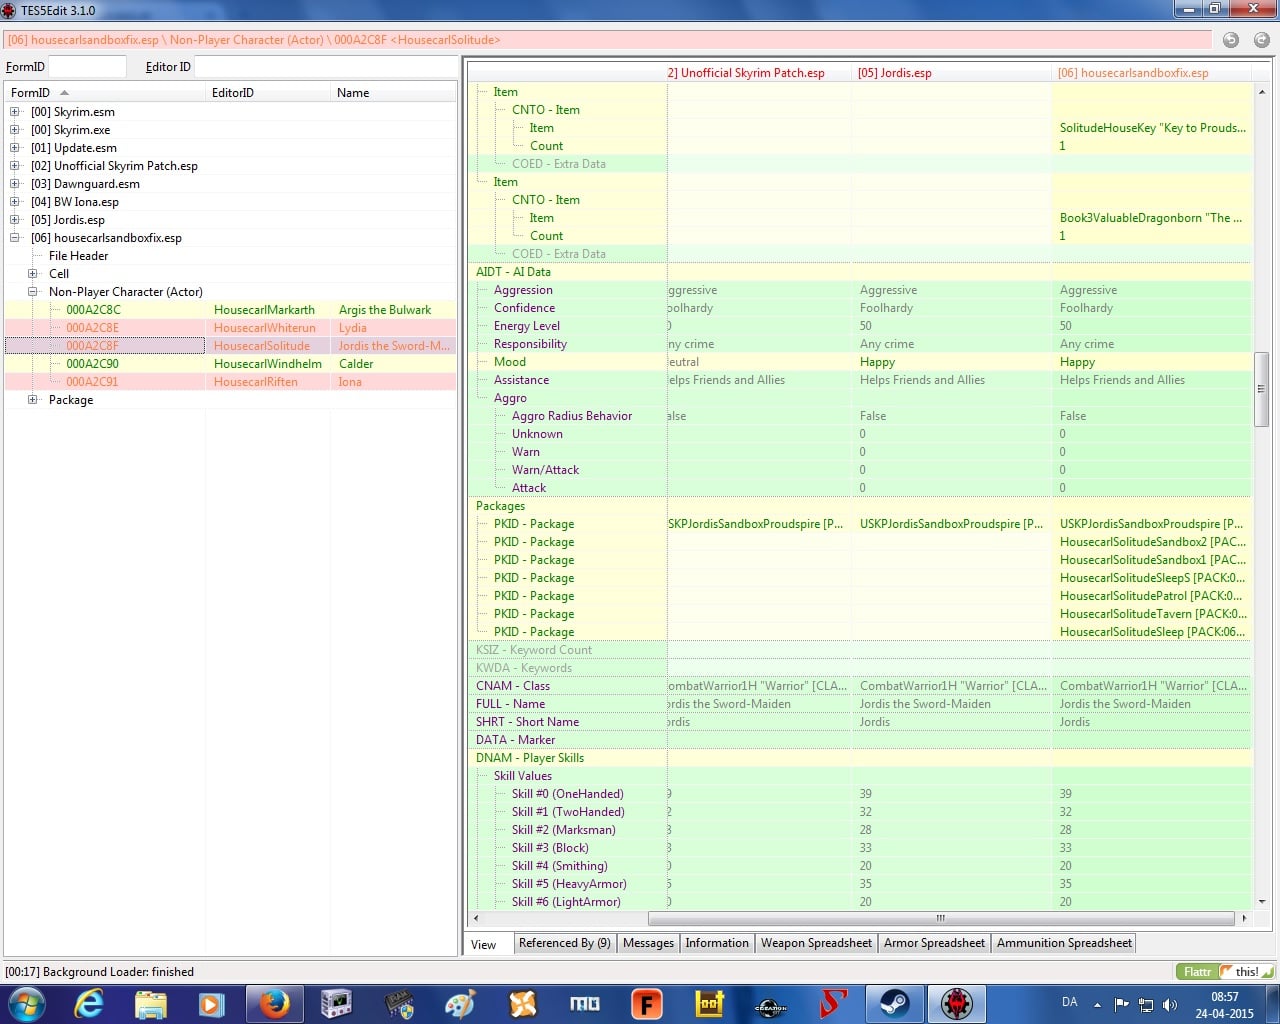Select the HousecarlMarkarth record 000A2C8C
This screenshot has width=1280, height=1024.
coord(230,310)
